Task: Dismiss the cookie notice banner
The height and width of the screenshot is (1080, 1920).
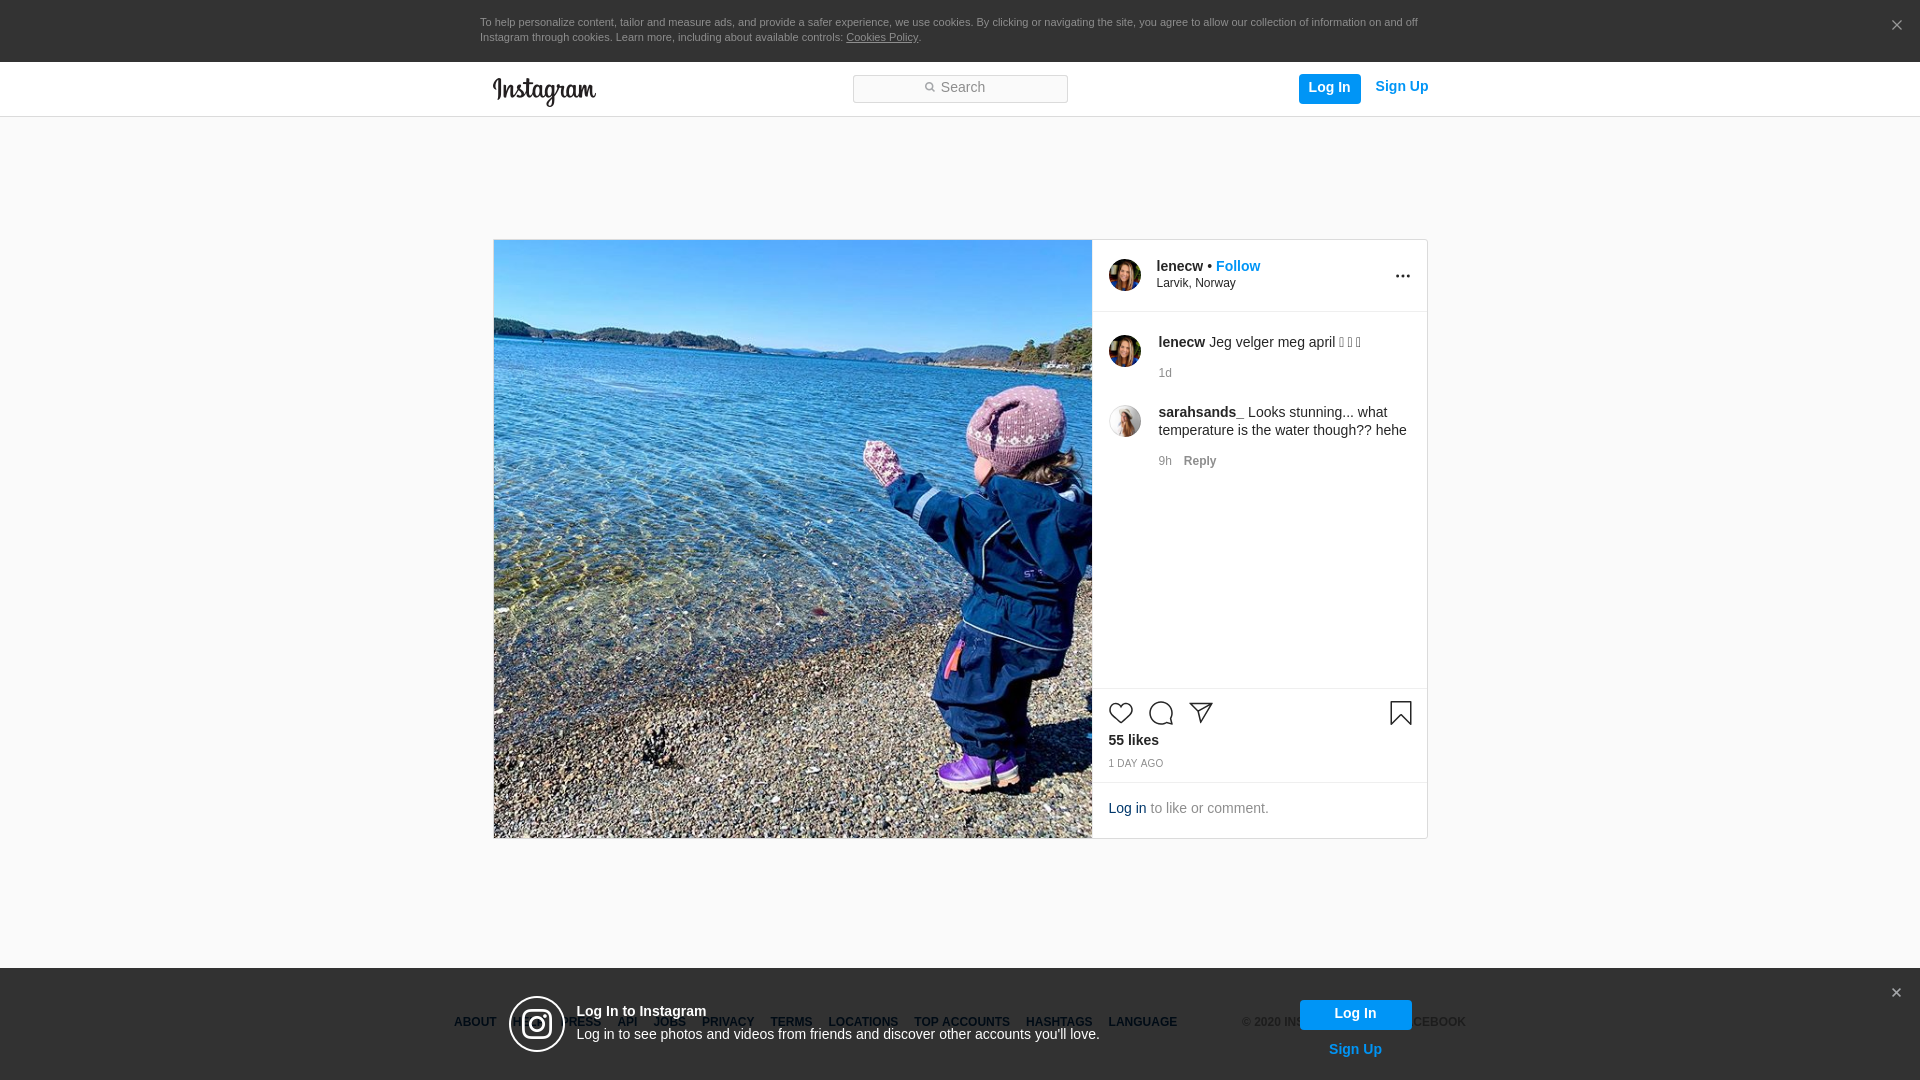Action: click(x=1896, y=25)
